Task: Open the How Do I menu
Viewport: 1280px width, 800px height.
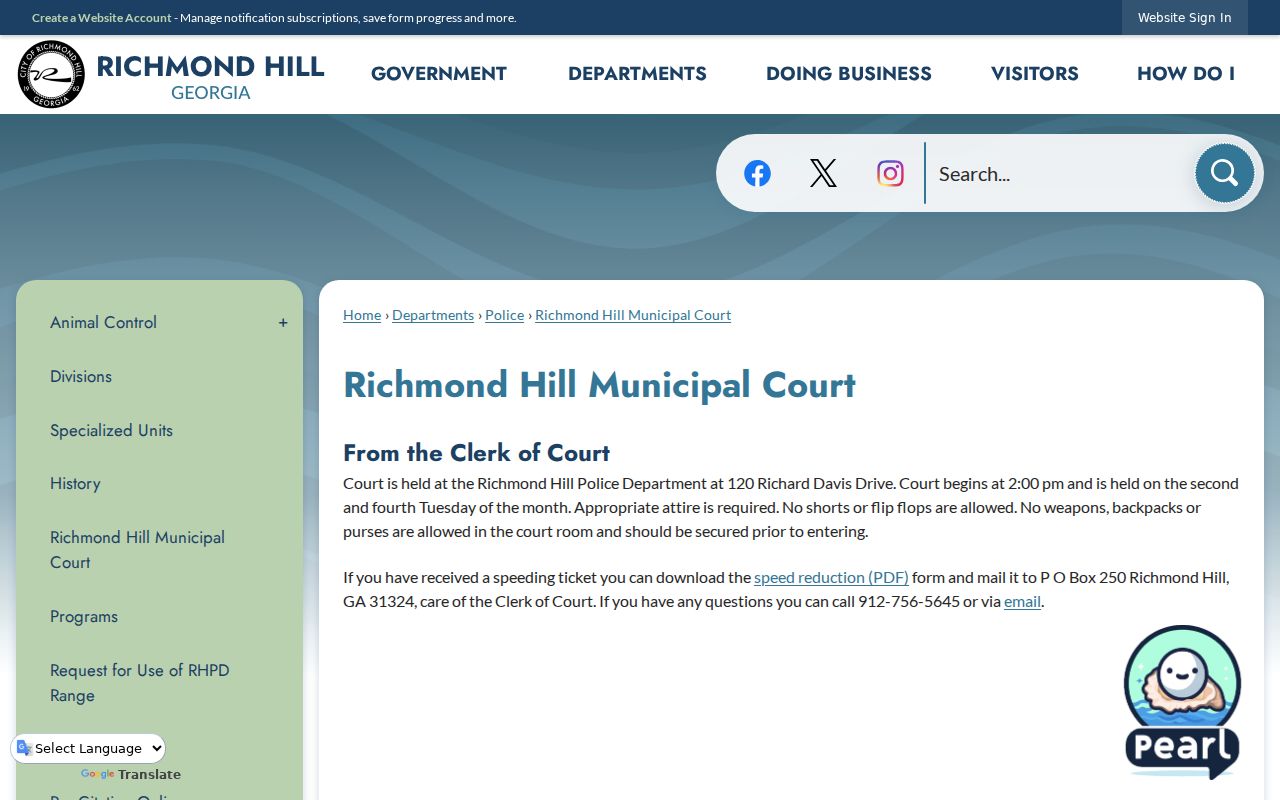Action: [1186, 74]
